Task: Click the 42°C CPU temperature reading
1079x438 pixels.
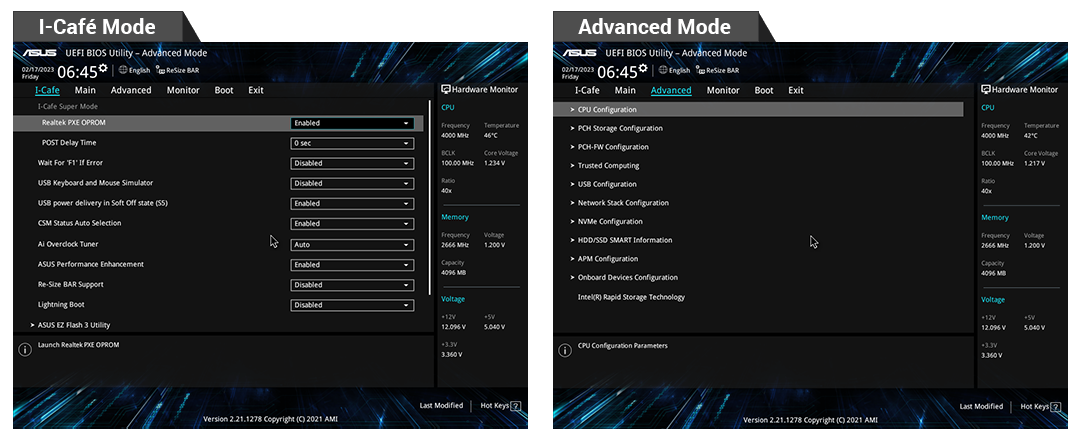Action: coord(1033,135)
